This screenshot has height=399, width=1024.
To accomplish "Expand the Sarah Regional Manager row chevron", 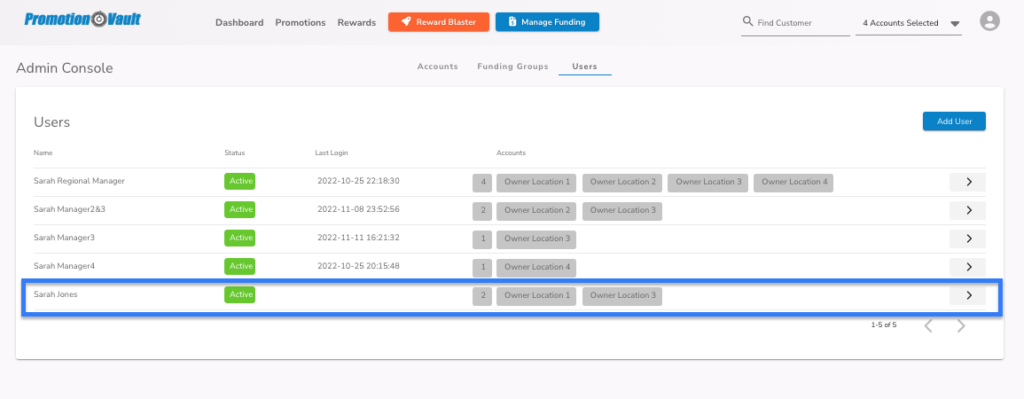I will click(968, 182).
